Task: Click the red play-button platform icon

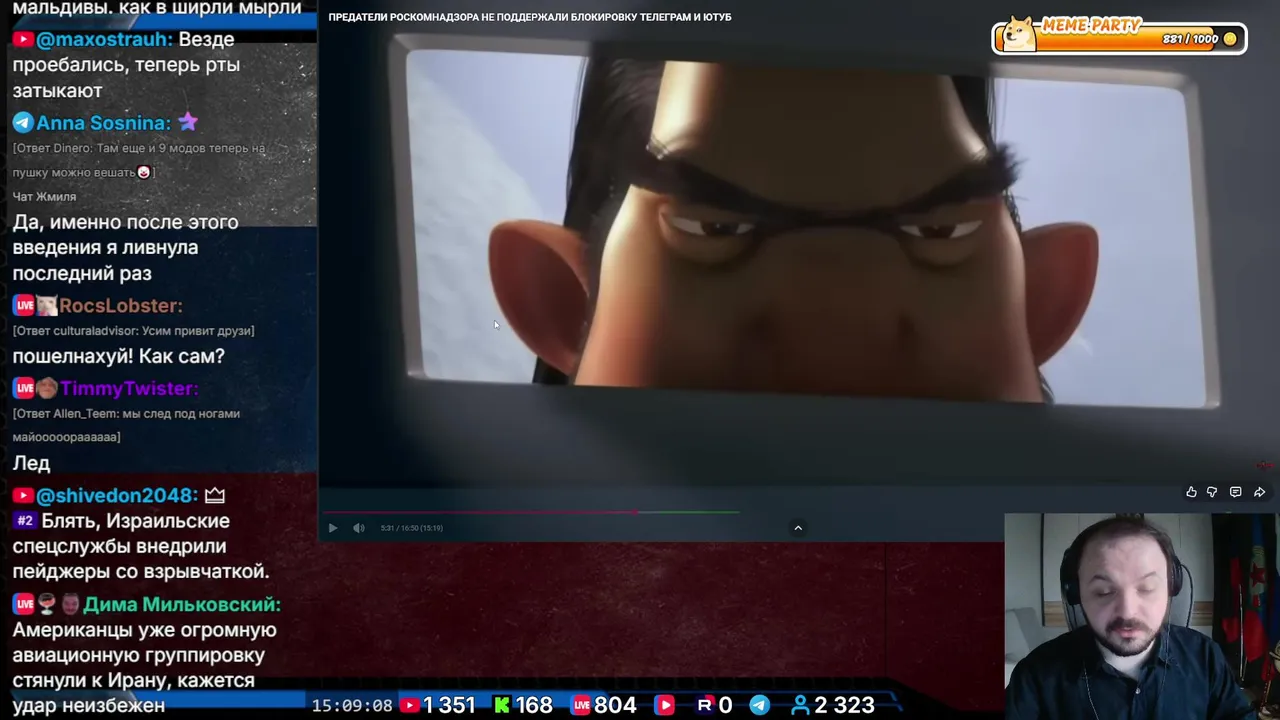Action: pos(665,705)
